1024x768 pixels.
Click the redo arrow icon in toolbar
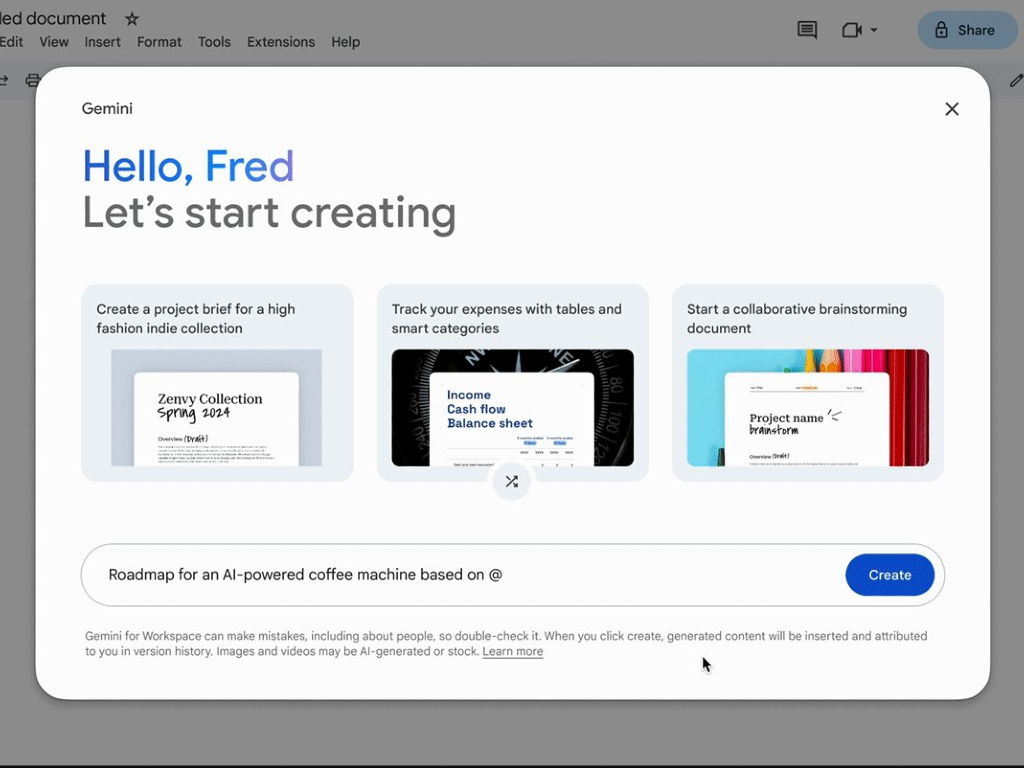point(4,80)
